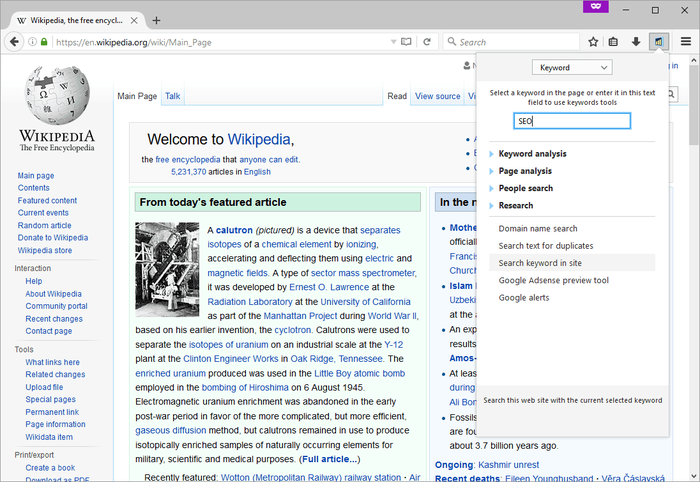Open the calutron thumbnail image

167,270
